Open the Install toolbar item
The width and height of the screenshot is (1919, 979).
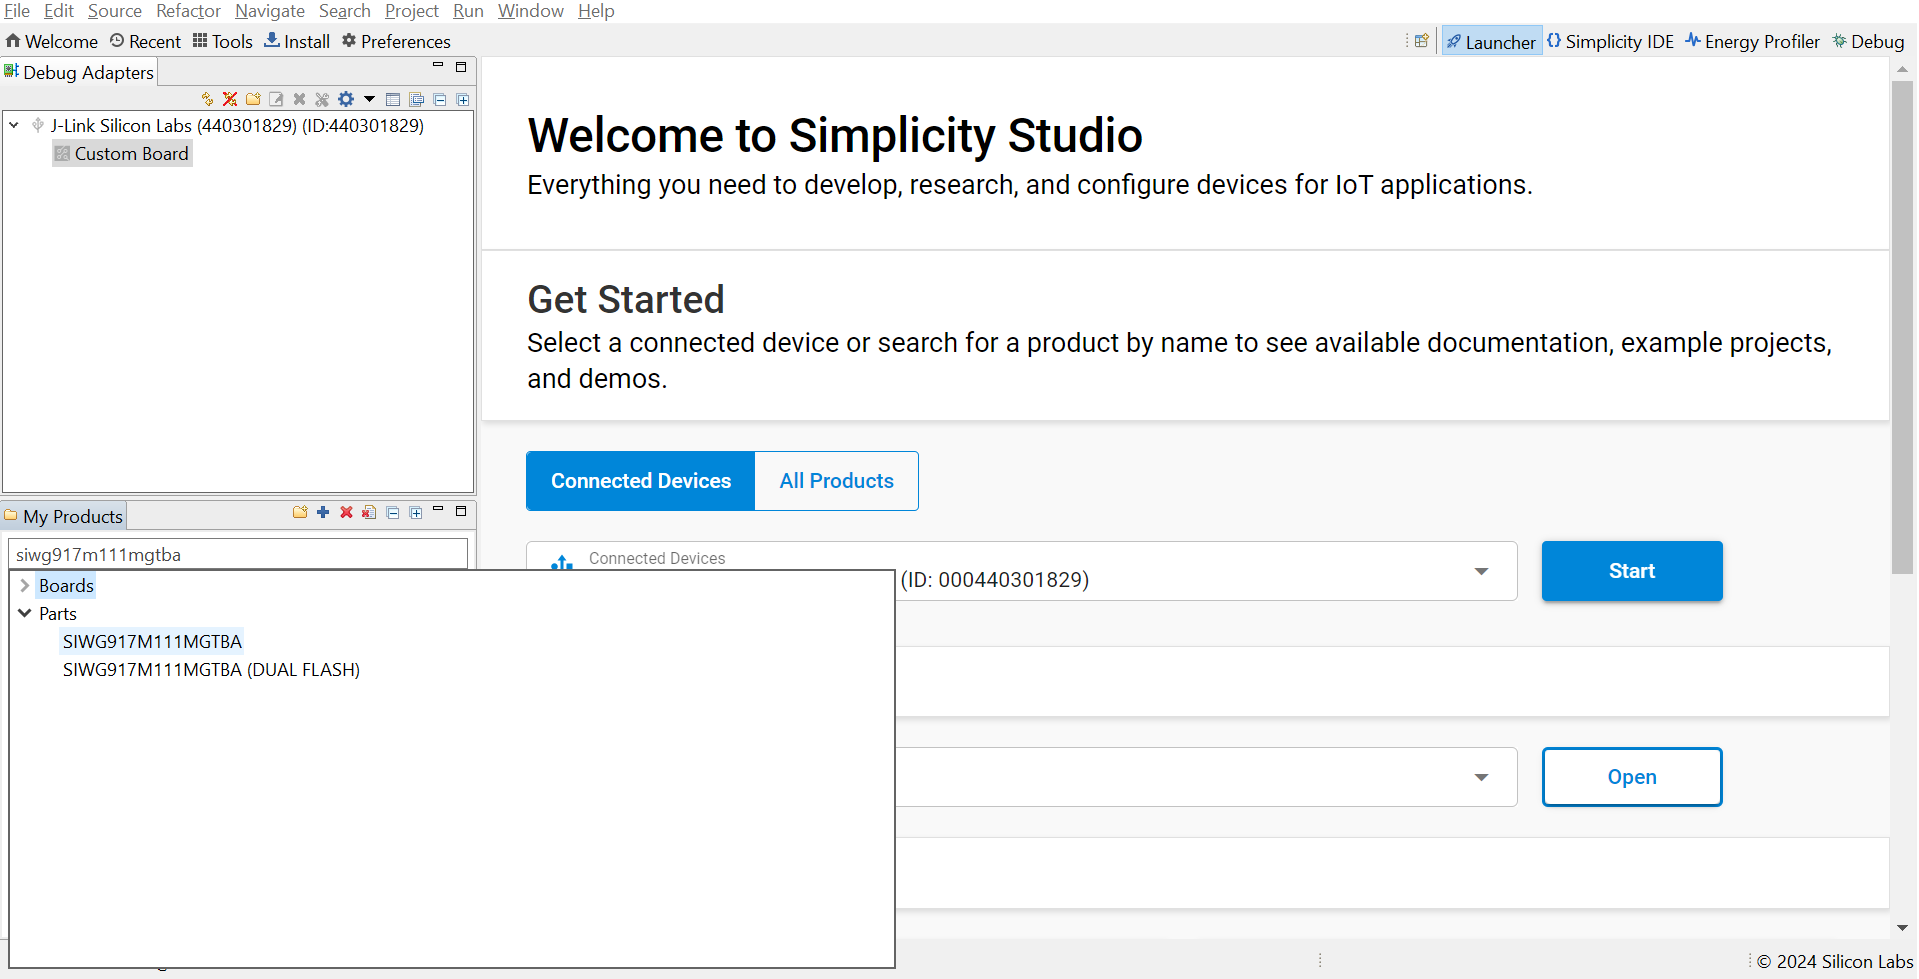(297, 41)
